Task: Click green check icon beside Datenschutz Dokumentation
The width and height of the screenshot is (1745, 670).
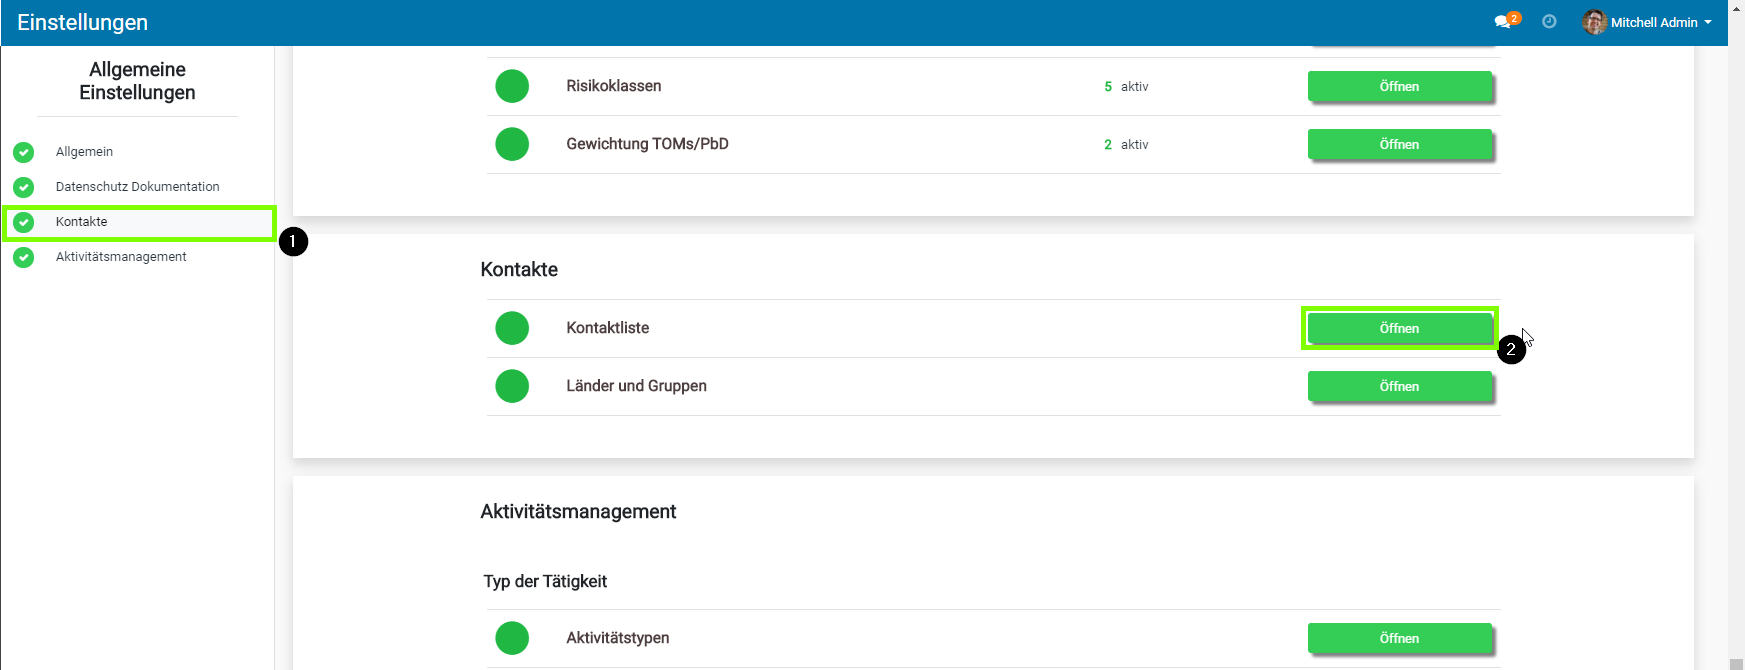Action: point(24,187)
